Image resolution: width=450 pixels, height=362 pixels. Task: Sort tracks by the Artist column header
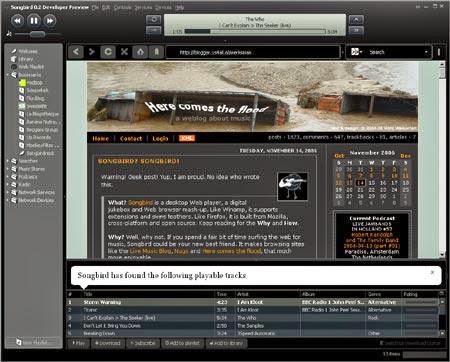coord(267,294)
